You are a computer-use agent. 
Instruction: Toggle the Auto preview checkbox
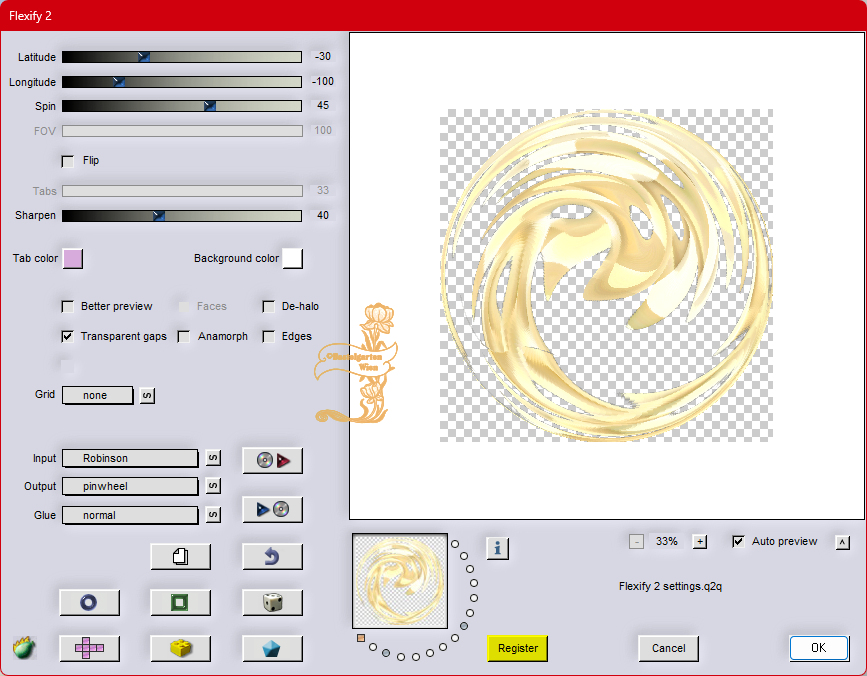(738, 542)
